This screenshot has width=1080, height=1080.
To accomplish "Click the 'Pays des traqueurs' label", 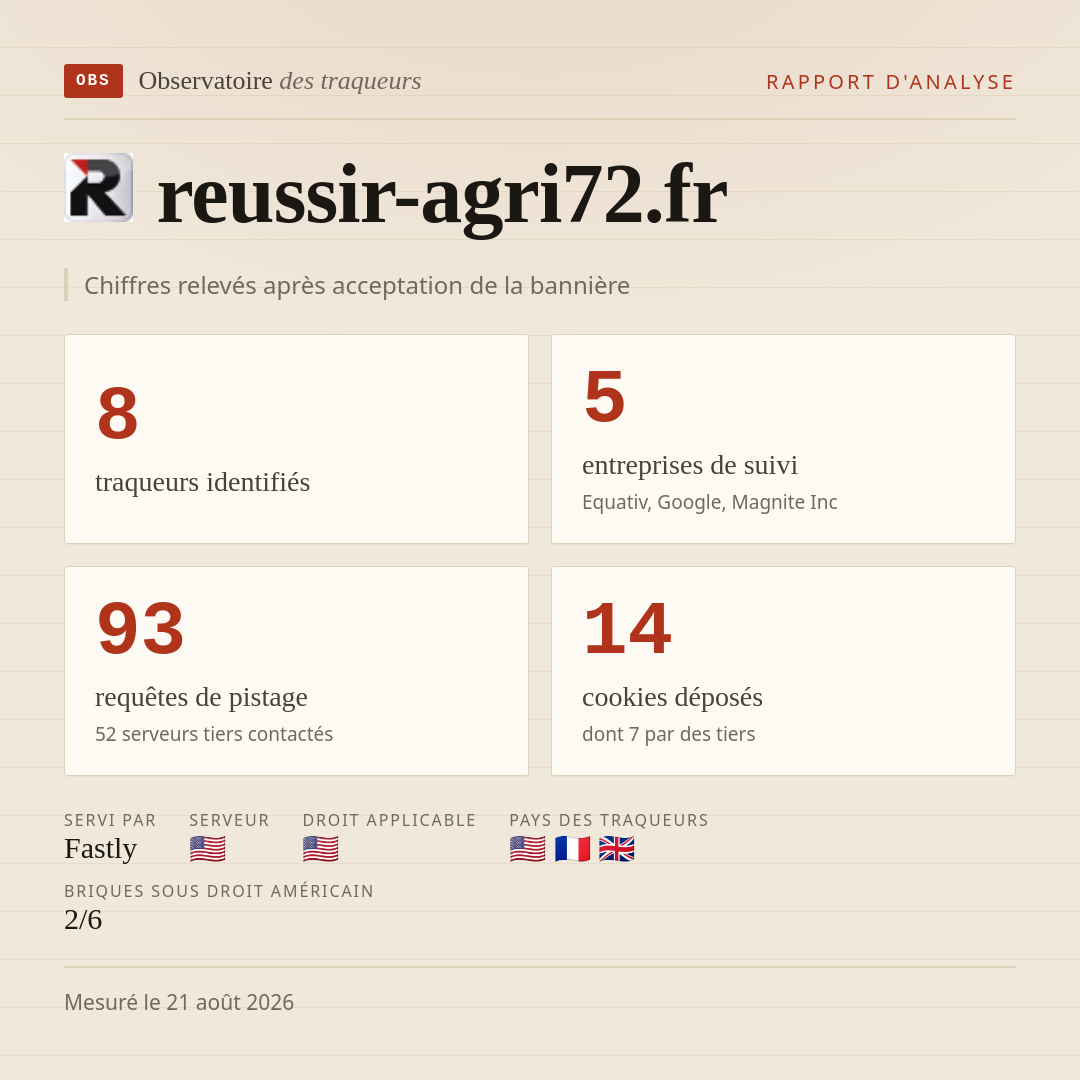I will (x=609, y=820).
